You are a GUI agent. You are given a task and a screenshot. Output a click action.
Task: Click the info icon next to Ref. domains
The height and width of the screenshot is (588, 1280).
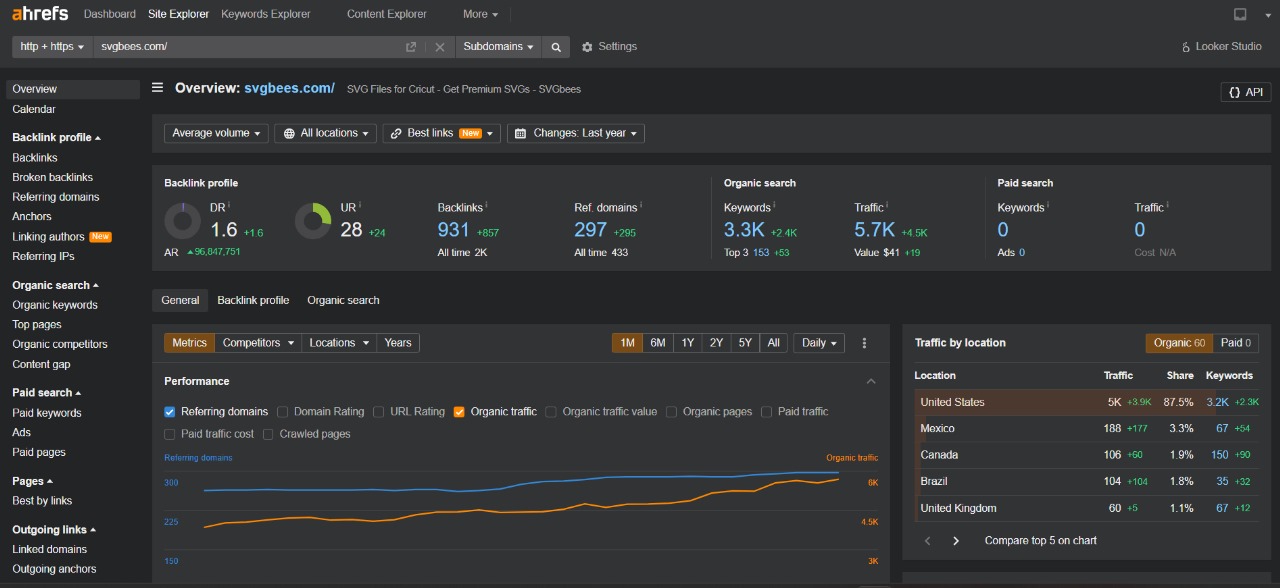coord(641,205)
